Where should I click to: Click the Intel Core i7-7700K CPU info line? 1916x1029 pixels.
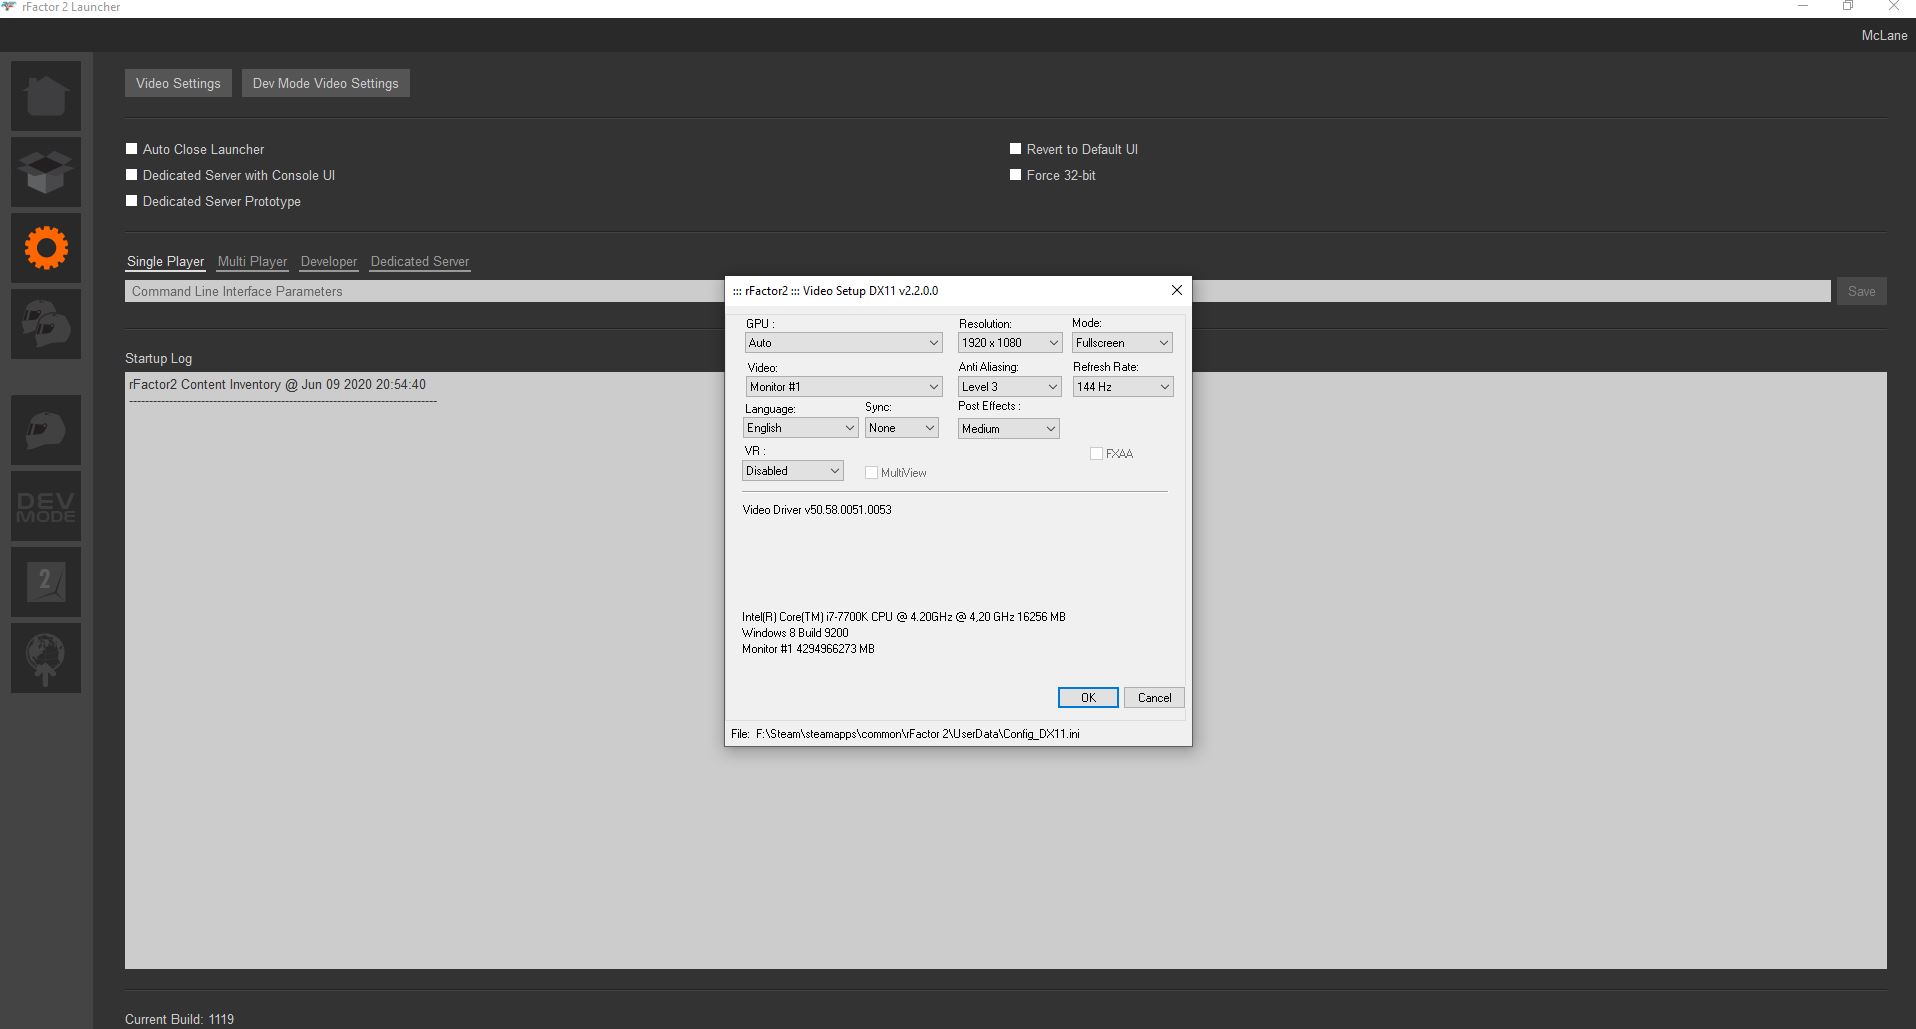904,617
